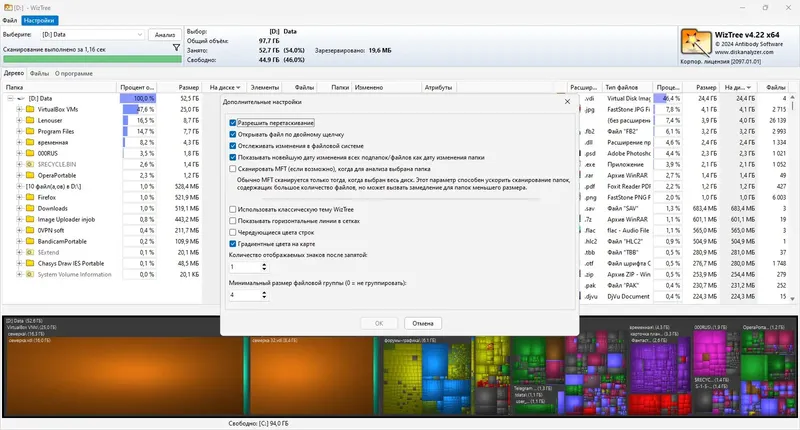The image size is (800, 430).
Task: Expand the VirtualBox VMs folder
Action: pyautogui.click(x=19, y=109)
